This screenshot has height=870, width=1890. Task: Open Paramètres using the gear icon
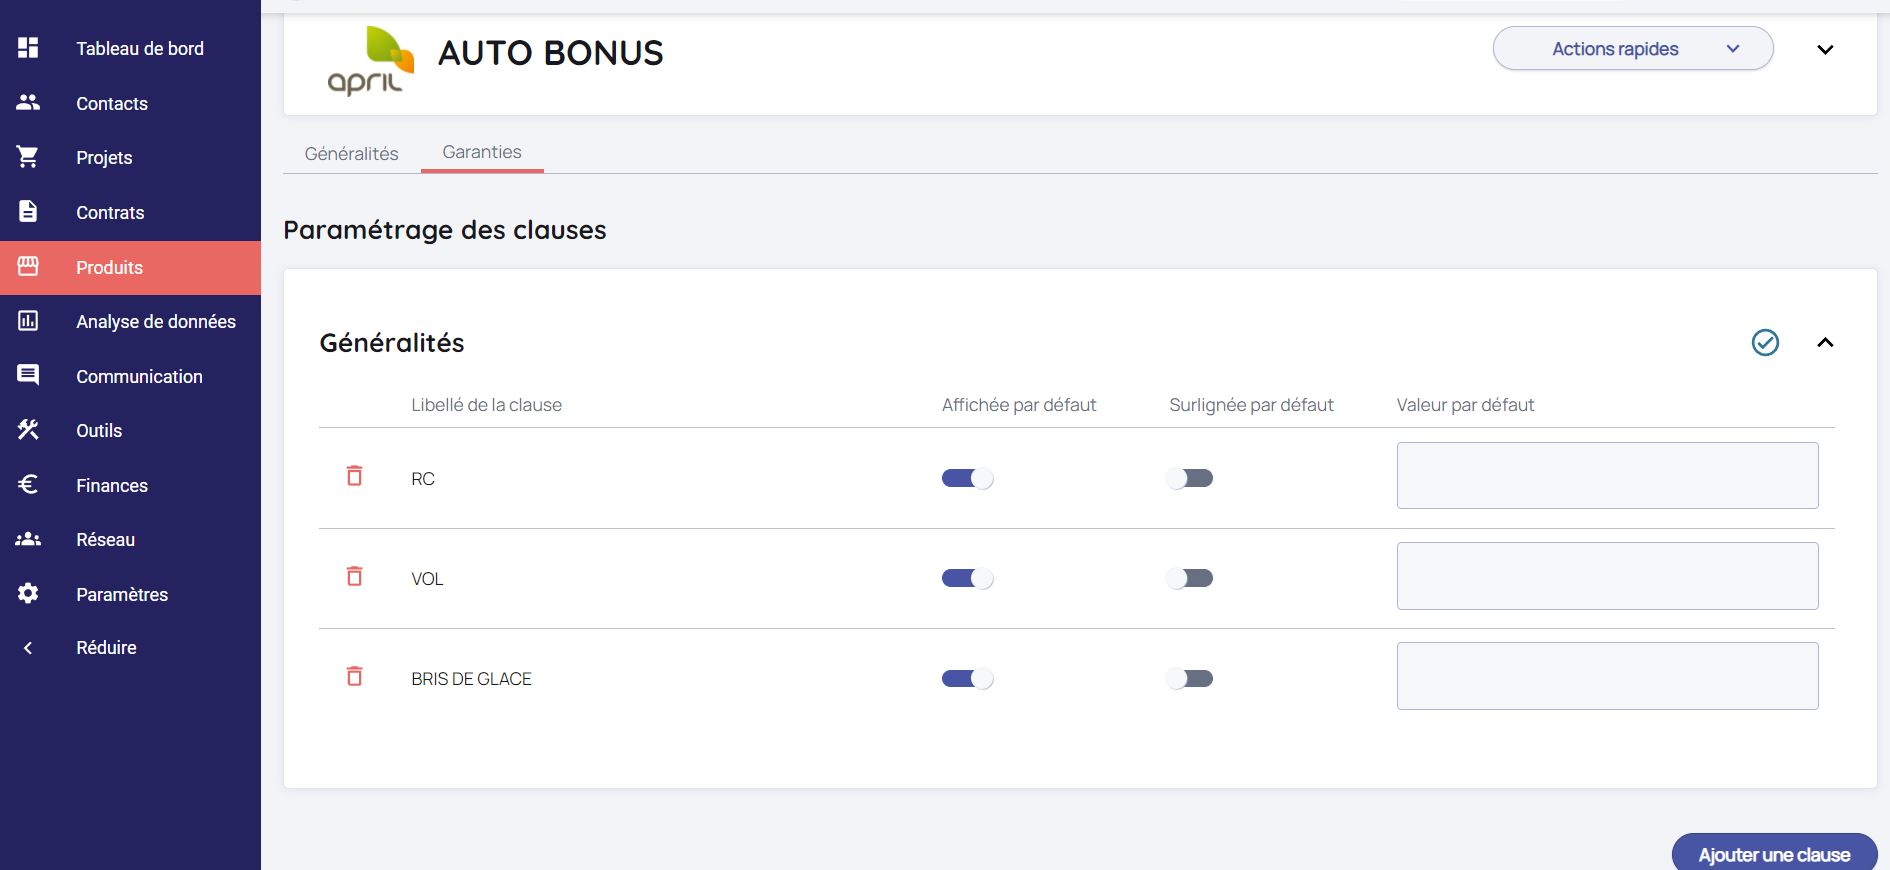pyautogui.click(x=28, y=594)
